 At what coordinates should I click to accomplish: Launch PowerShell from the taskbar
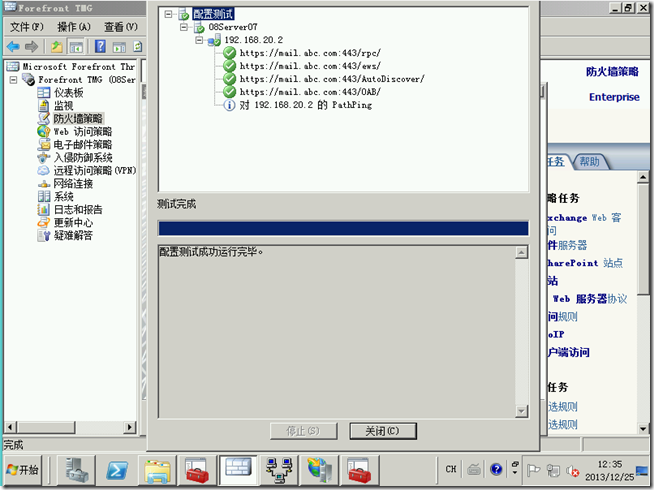click(117, 470)
